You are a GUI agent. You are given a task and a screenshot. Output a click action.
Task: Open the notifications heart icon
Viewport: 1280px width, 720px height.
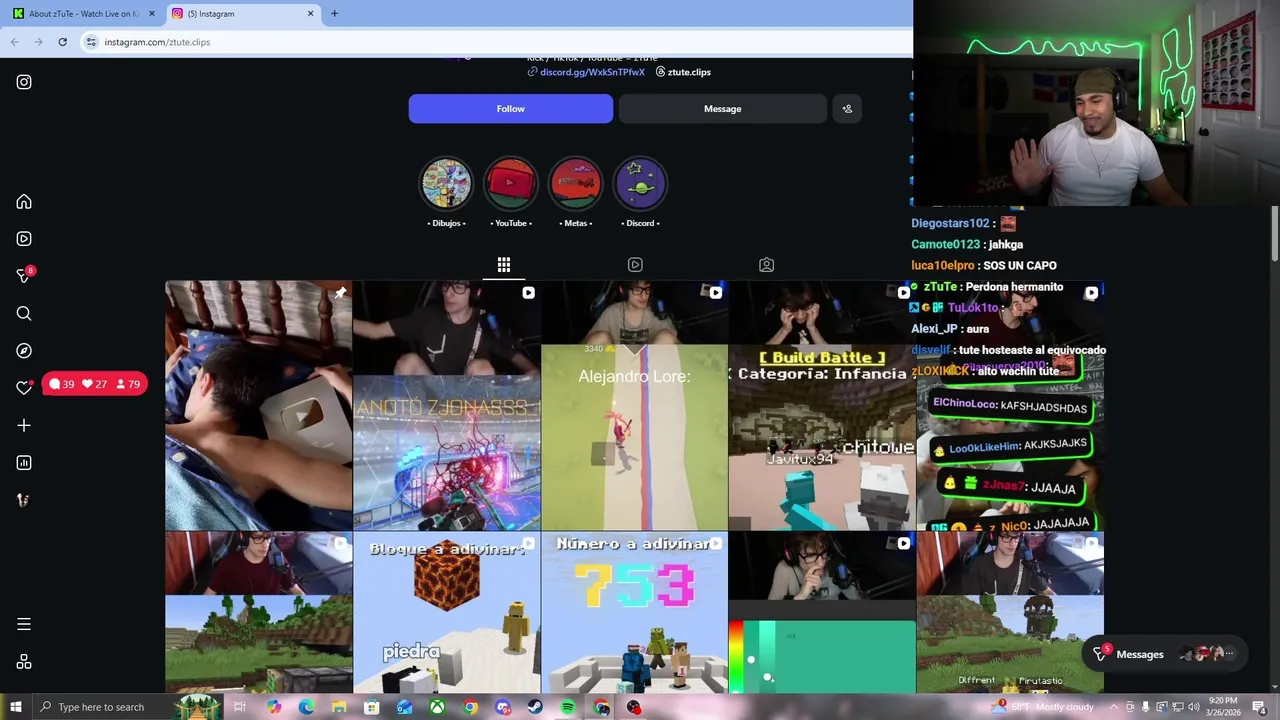24,388
